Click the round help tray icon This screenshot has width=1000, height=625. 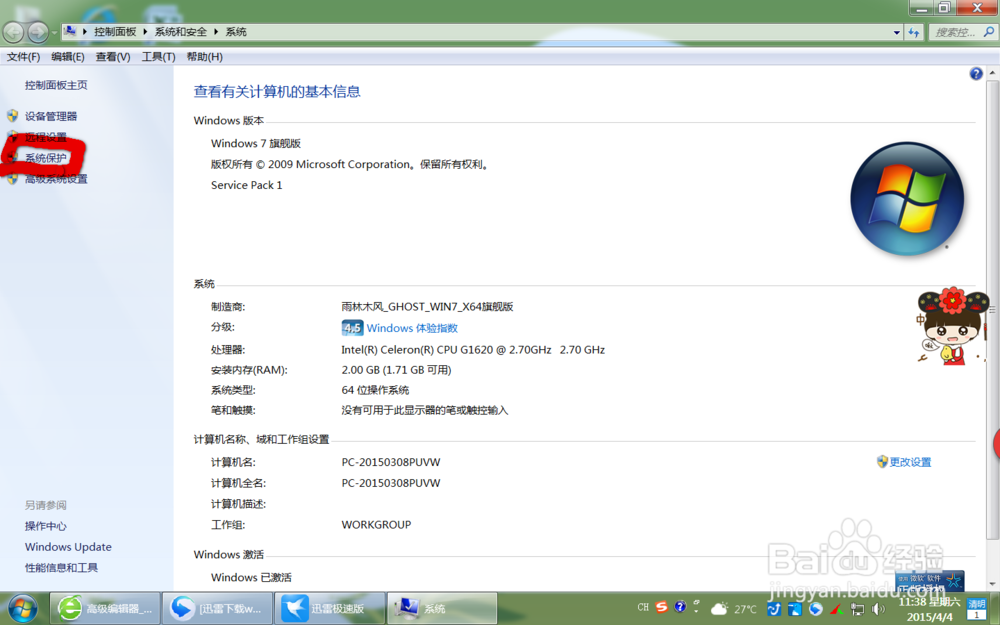pyautogui.click(x=680, y=607)
